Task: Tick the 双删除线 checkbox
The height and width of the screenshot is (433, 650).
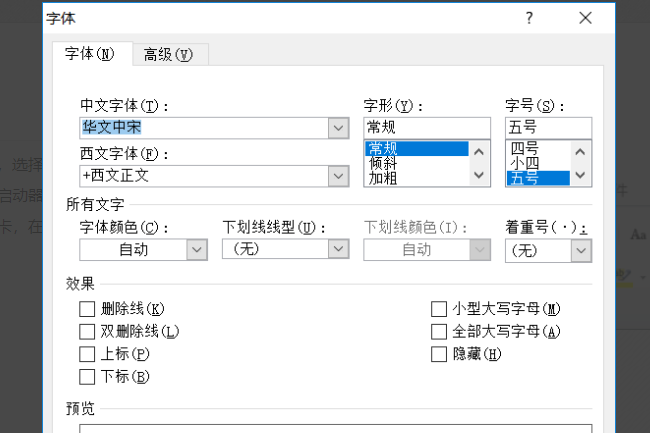Action: (x=87, y=331)
